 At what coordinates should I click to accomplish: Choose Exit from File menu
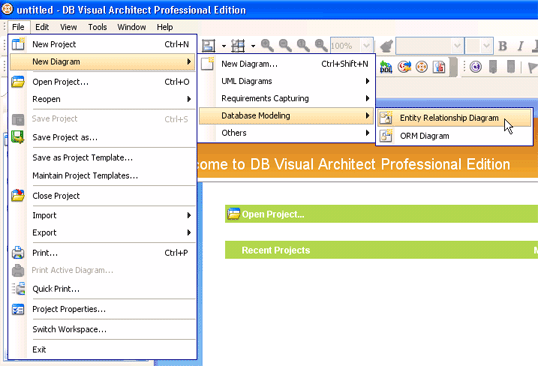pyautogui.click(x=102, y=350)
